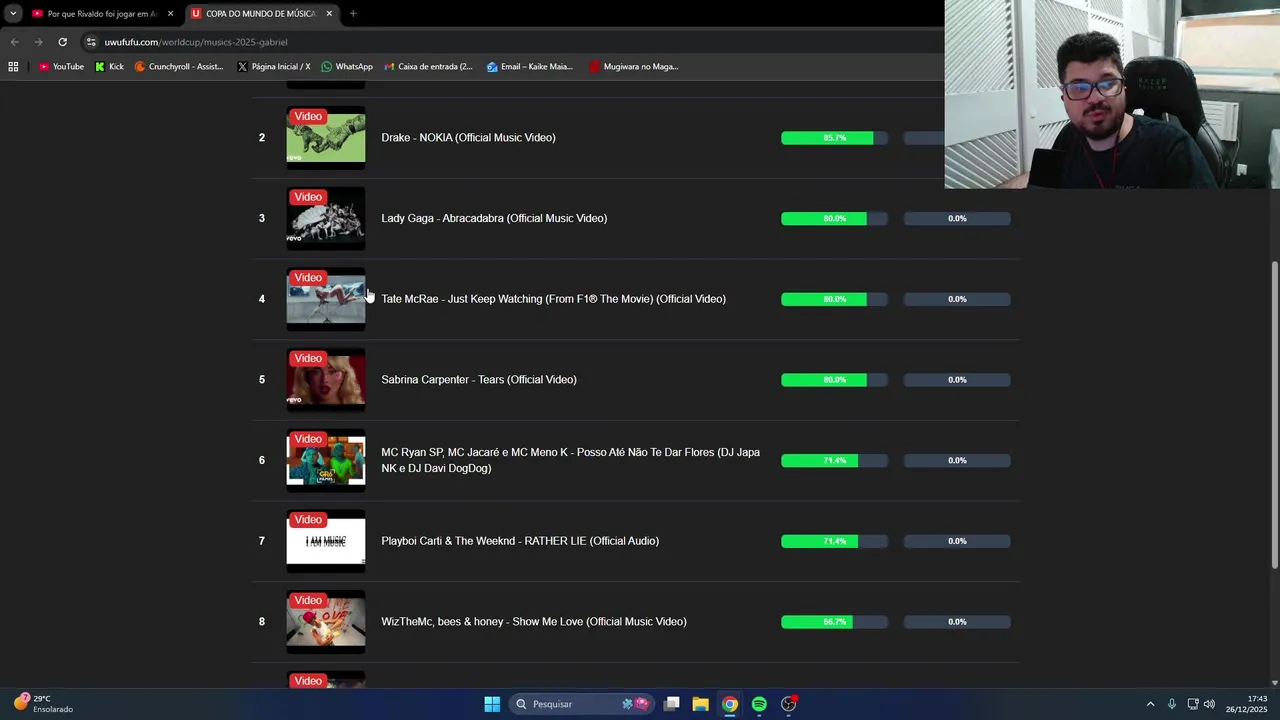This screenshot has width=1280, height=720.
Task: Open WizTheMc Show Me Love thumbnail
Action: click(326, 622)
